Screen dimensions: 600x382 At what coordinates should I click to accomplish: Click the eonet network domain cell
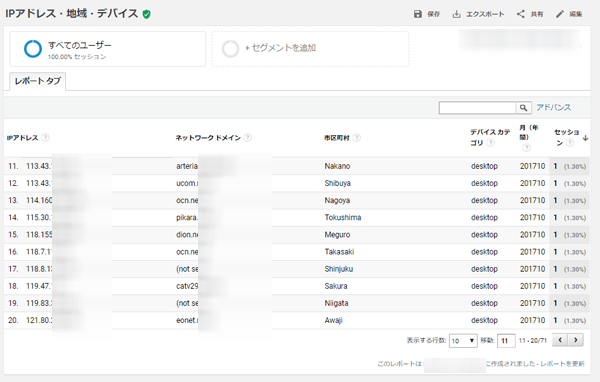click(187, 320)
